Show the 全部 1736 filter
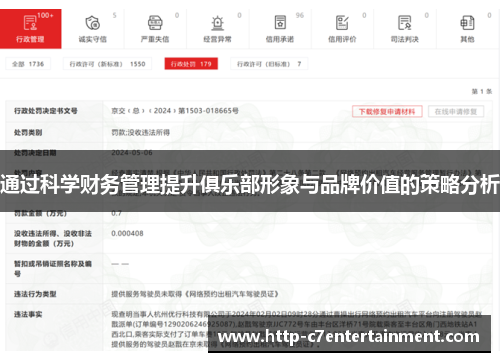The height and width of the screenshot is (362, 500). point(28,64)
